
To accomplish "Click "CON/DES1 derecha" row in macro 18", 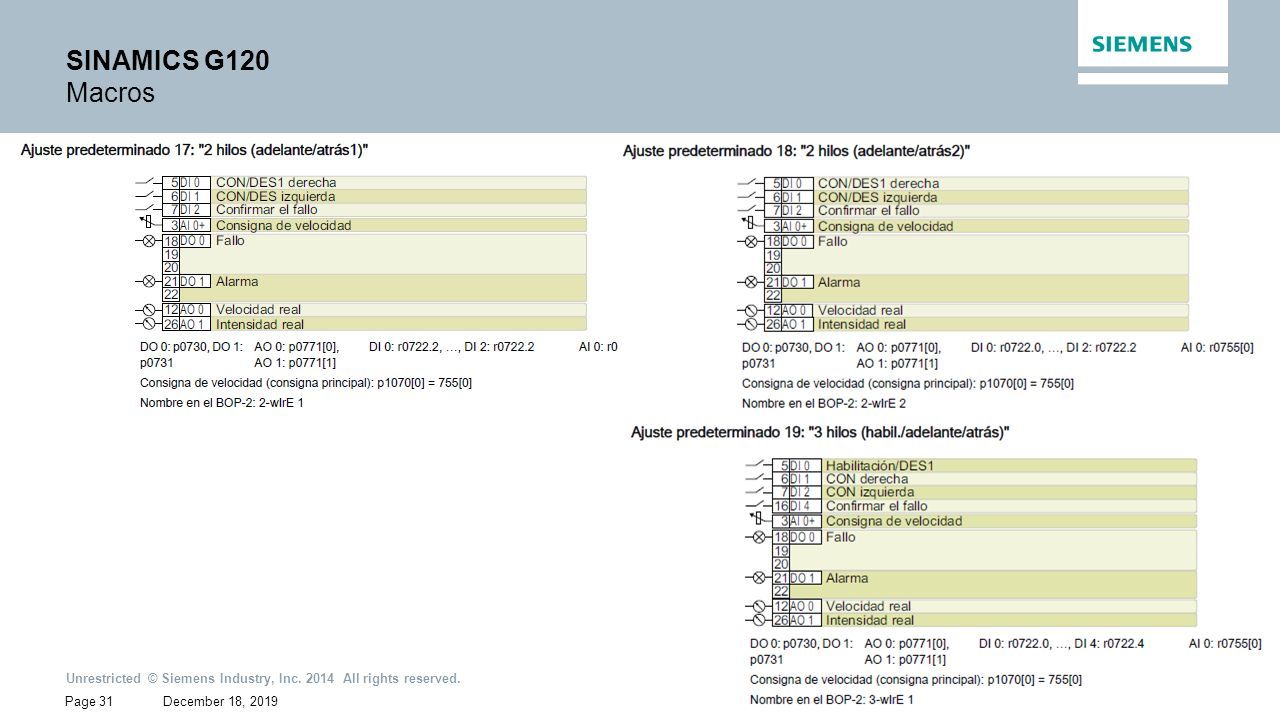I will 976,184.
